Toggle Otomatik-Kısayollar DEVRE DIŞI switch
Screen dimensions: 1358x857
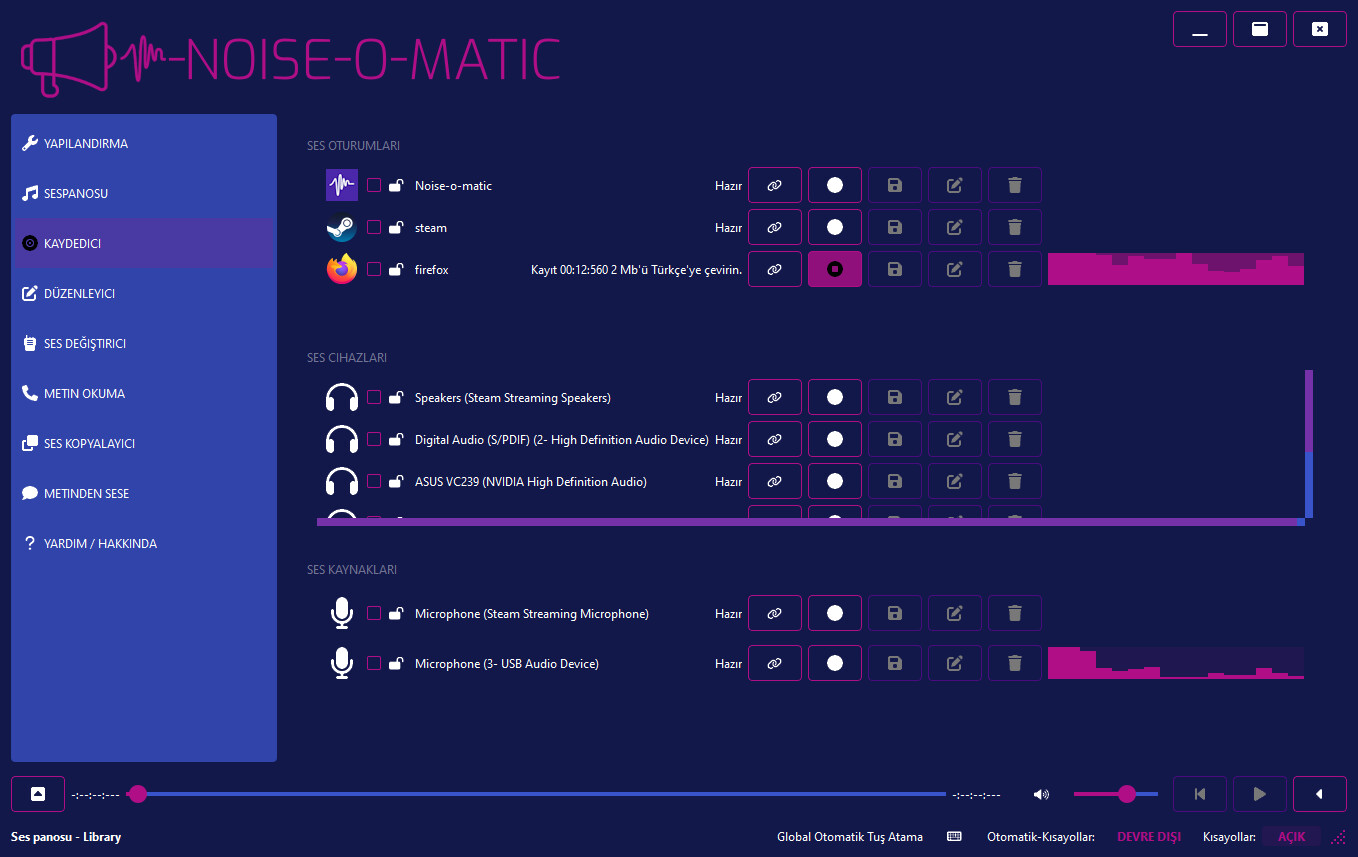(x=1148, y=837)
